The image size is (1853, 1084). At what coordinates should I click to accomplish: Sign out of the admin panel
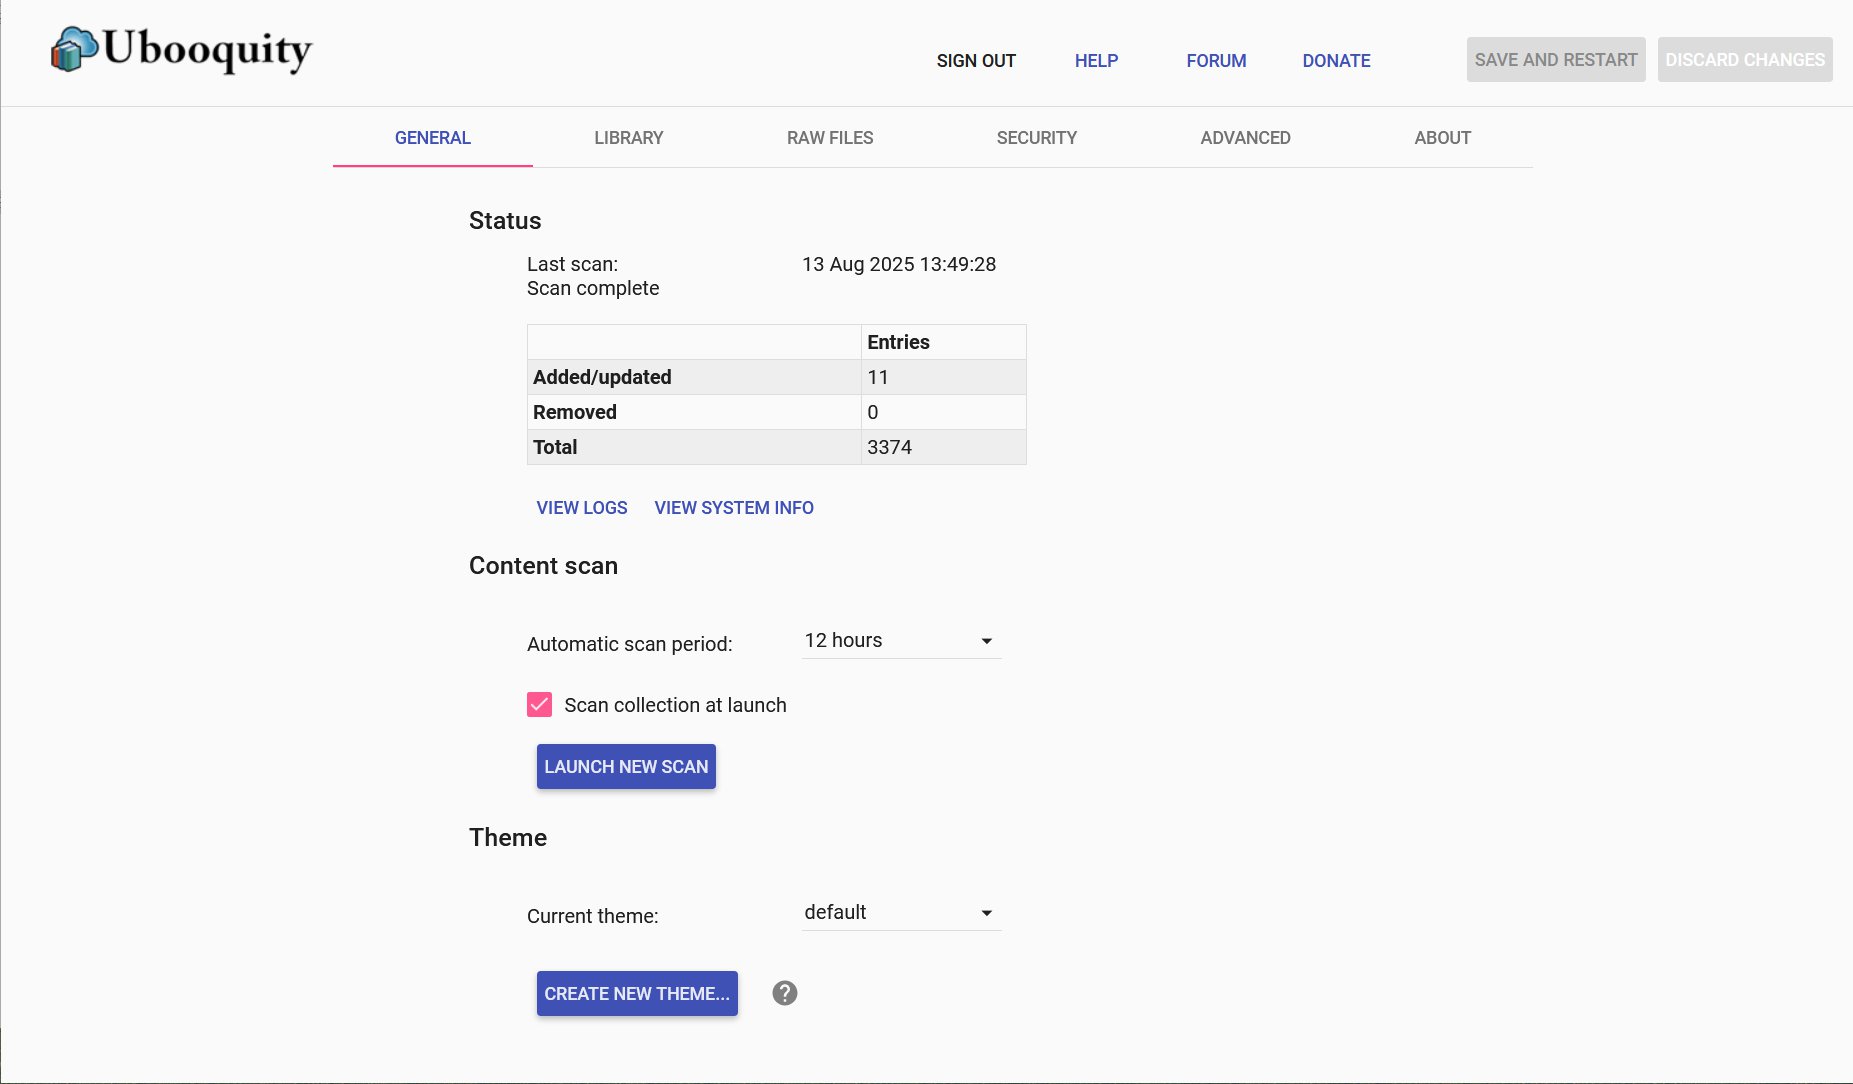click(x=975, y=61)
